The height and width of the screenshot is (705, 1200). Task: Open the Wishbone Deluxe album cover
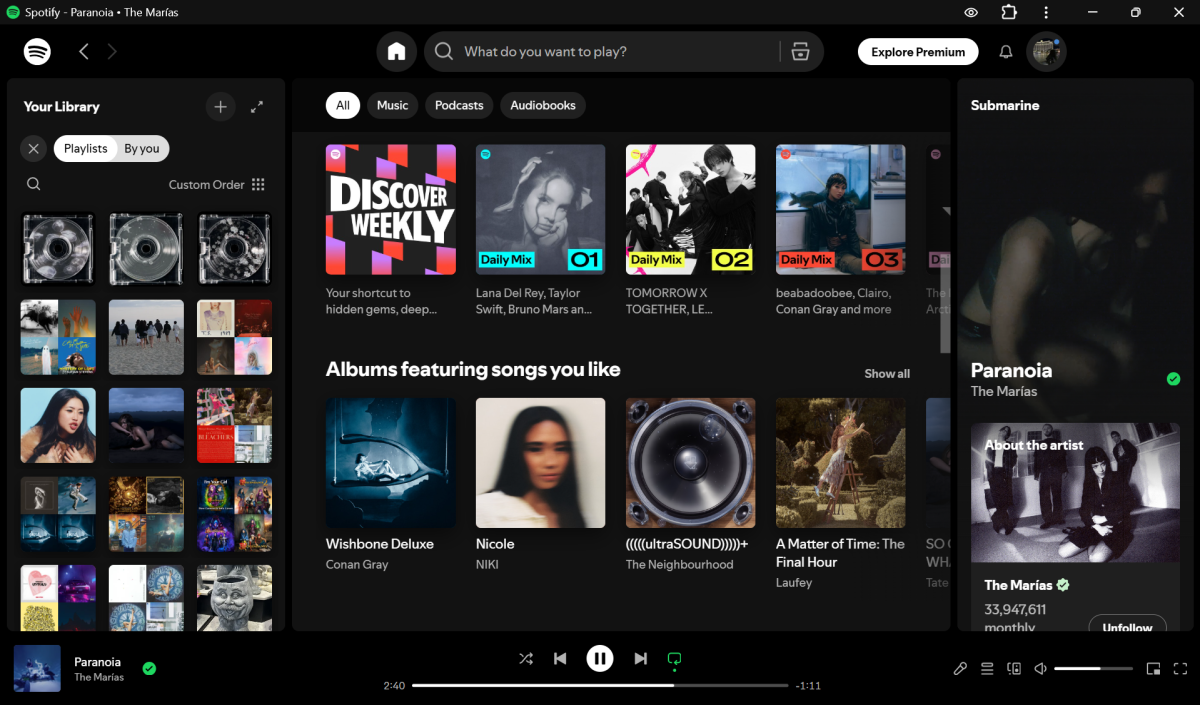pyautogui.click(x=391, y=463)
